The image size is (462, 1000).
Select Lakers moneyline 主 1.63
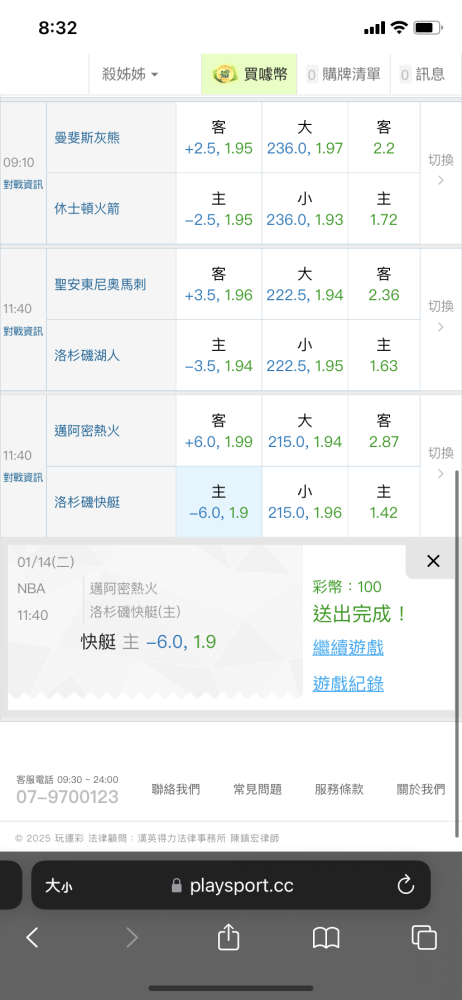click(384, 355)
